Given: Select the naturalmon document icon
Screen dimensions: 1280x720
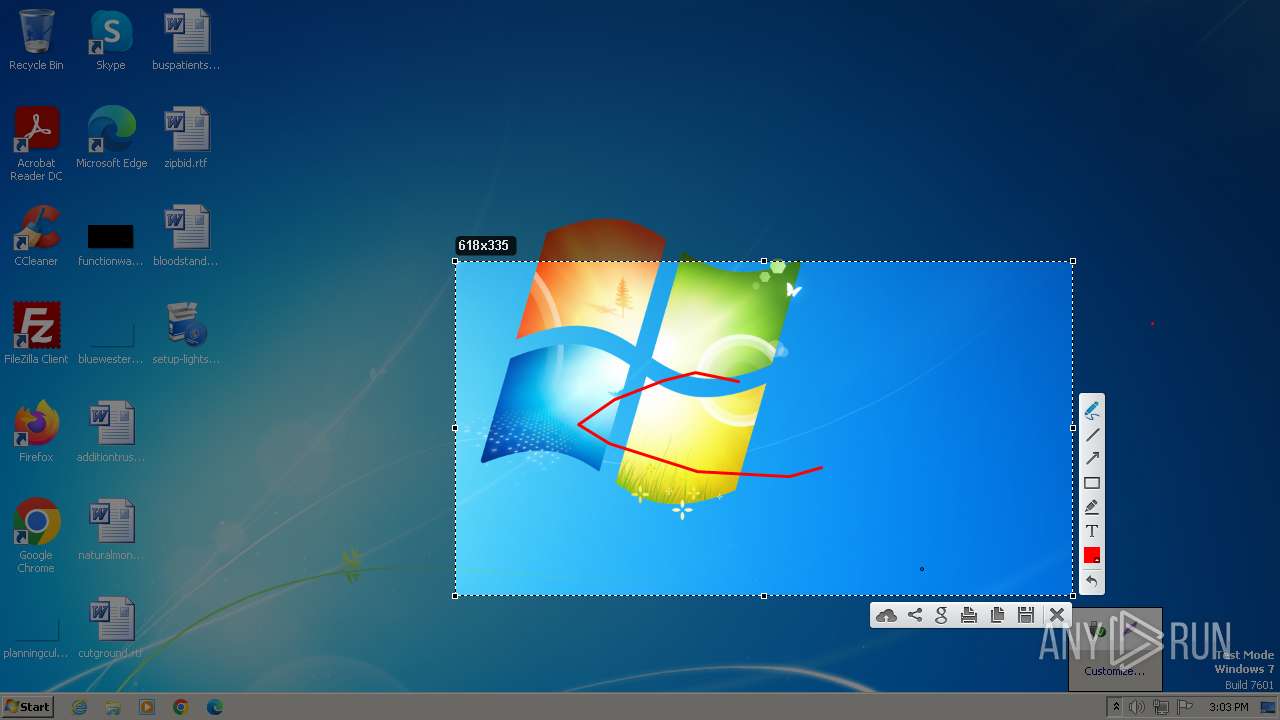Looking at the screenshot, I should (x=111, y=530).
